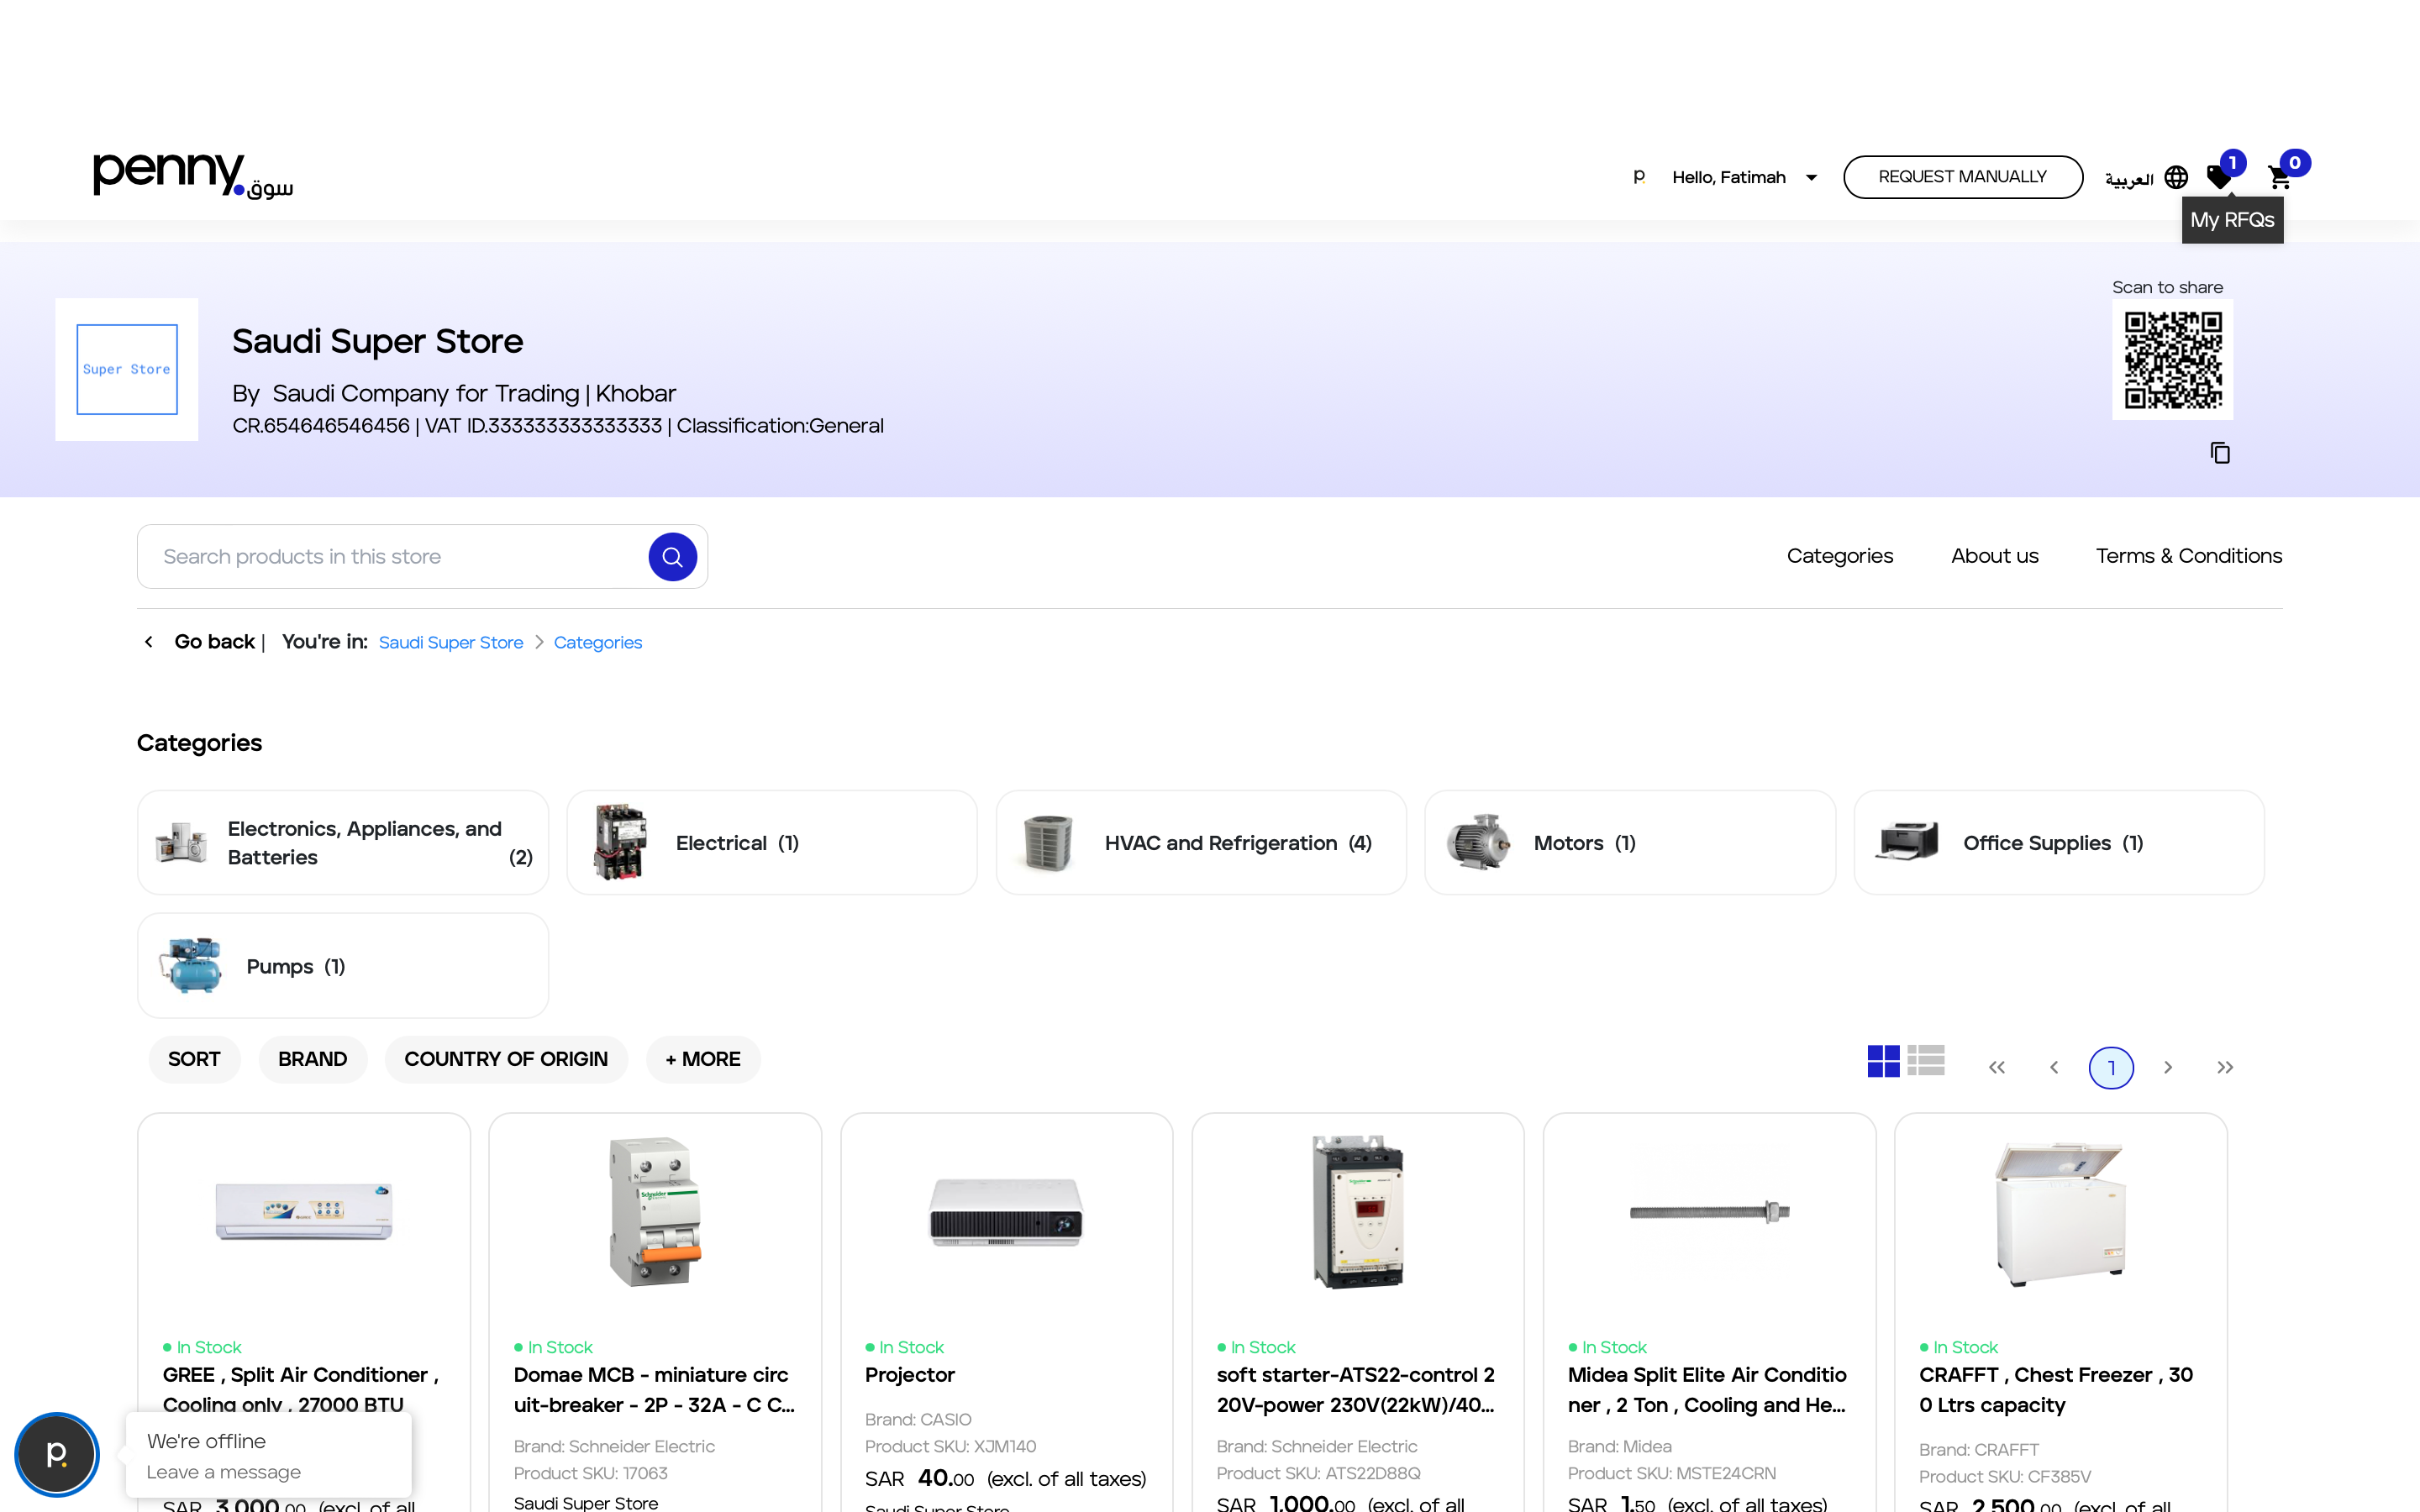
Task: Click GREE Split Air Conditioner title
Action: pyautogui.click(x=301, y=1390)
